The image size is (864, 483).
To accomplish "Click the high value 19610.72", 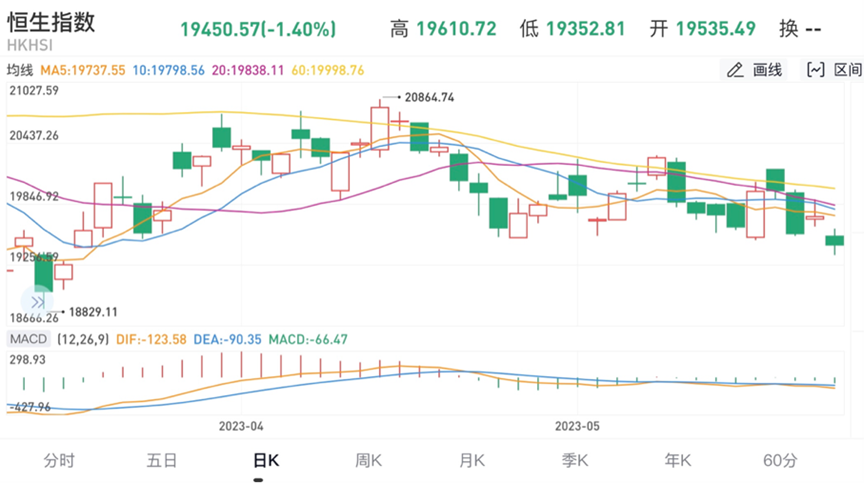I will (x=456, y=29).
